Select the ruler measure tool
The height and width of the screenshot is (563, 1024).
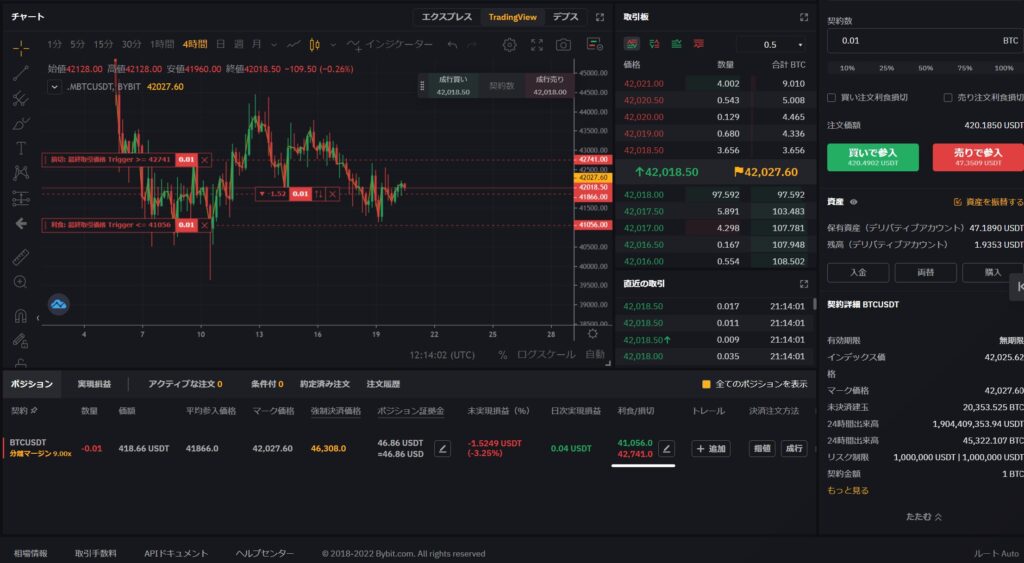21,257
